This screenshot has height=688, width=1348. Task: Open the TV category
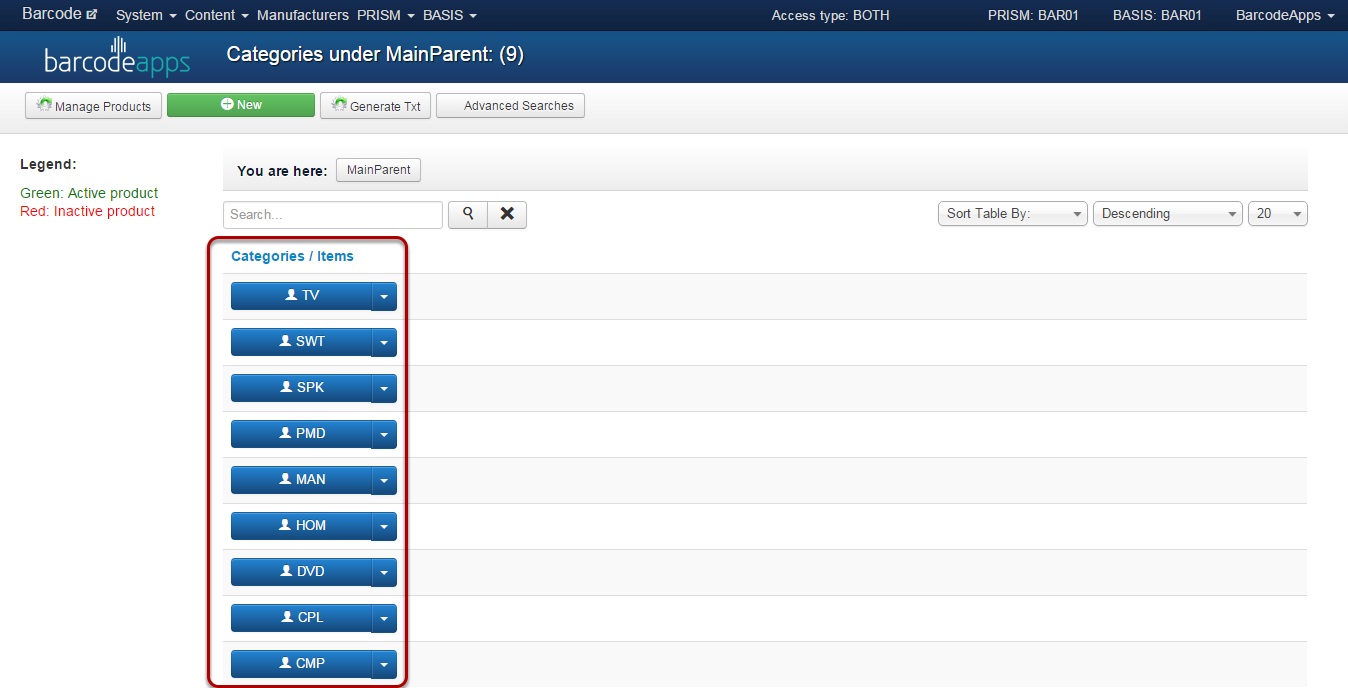pyautogui.click(x=301, y=296)
